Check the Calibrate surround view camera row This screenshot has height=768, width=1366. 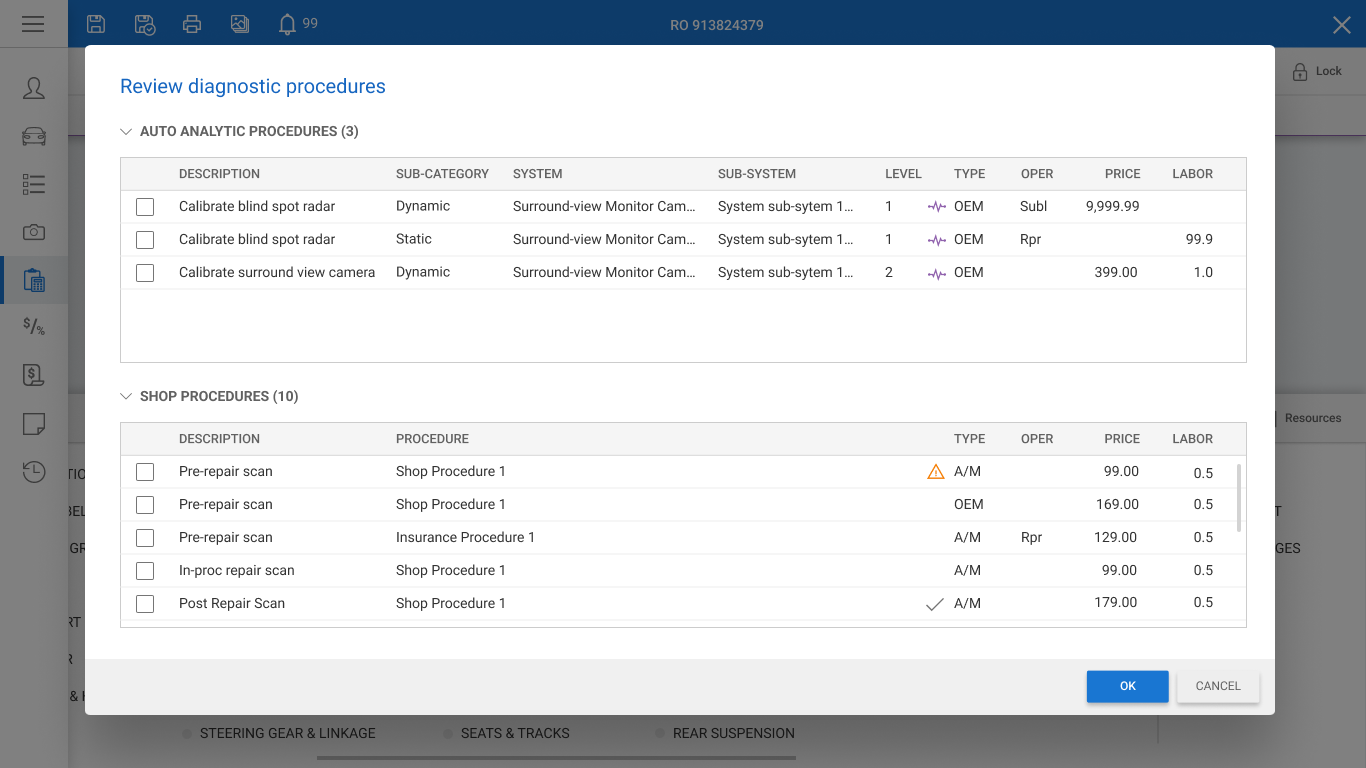pos(145,273)
